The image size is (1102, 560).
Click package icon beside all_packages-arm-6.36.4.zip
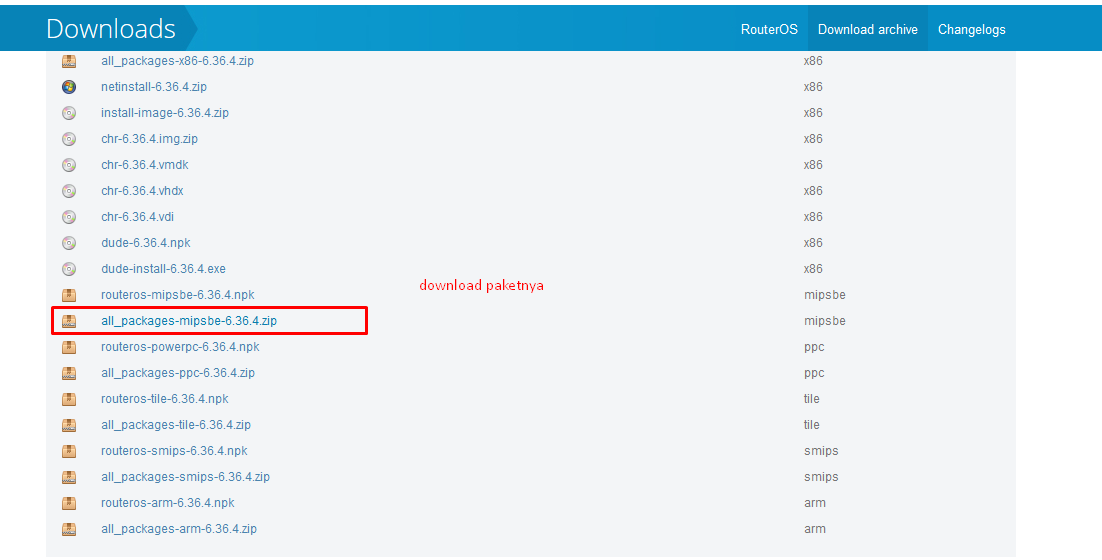[69, 529]
